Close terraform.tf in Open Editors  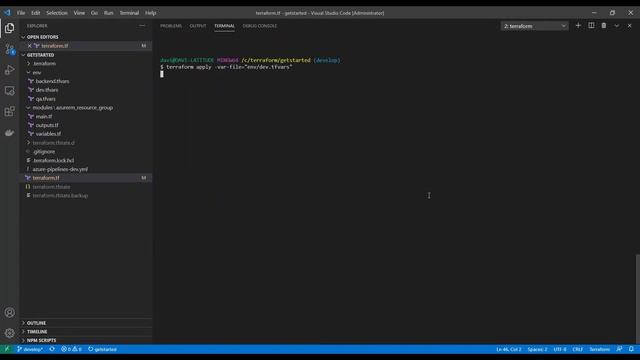pyautogui.click(x=29, y=46)
